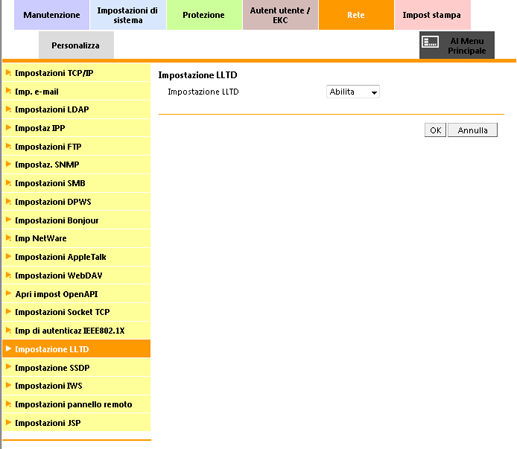
Task: Click arrow icon beside Impostazioni WebDAV
Action: click(x=9, y=275)
